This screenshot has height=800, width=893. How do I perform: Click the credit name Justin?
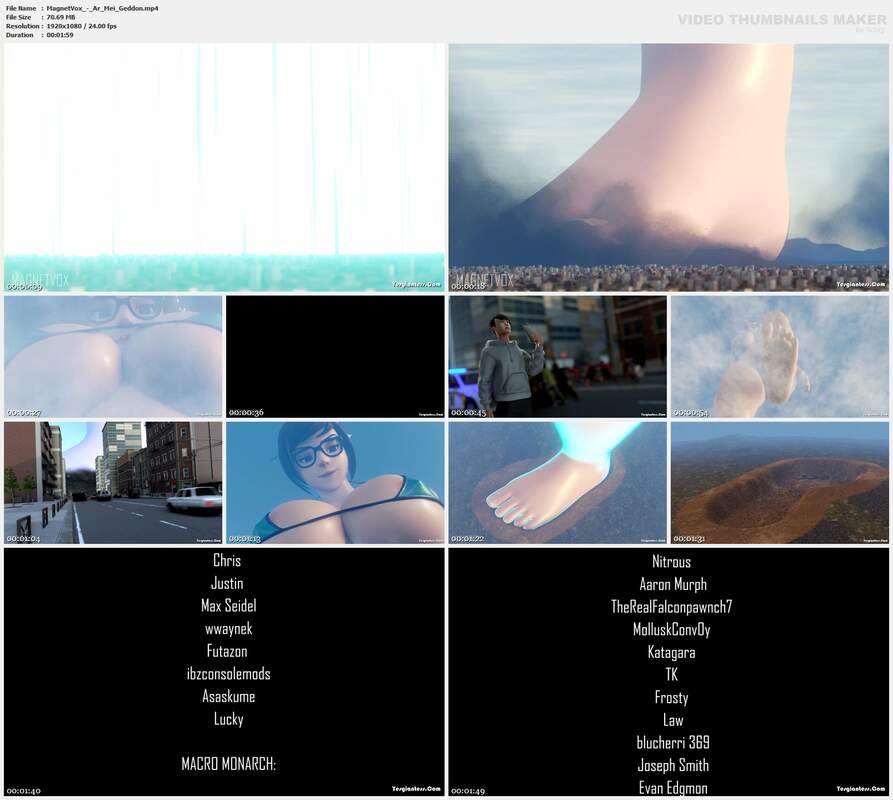point(227,583)
